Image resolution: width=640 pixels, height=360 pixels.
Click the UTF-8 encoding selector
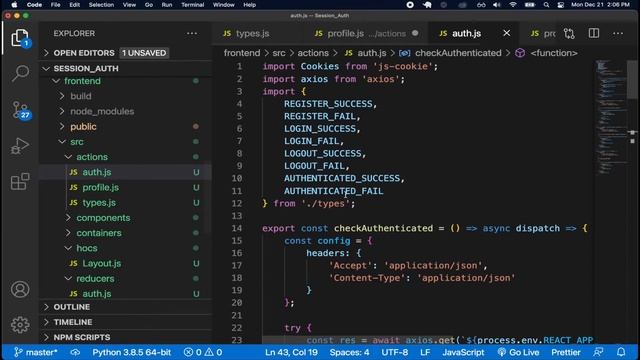(x=395, y=352)
